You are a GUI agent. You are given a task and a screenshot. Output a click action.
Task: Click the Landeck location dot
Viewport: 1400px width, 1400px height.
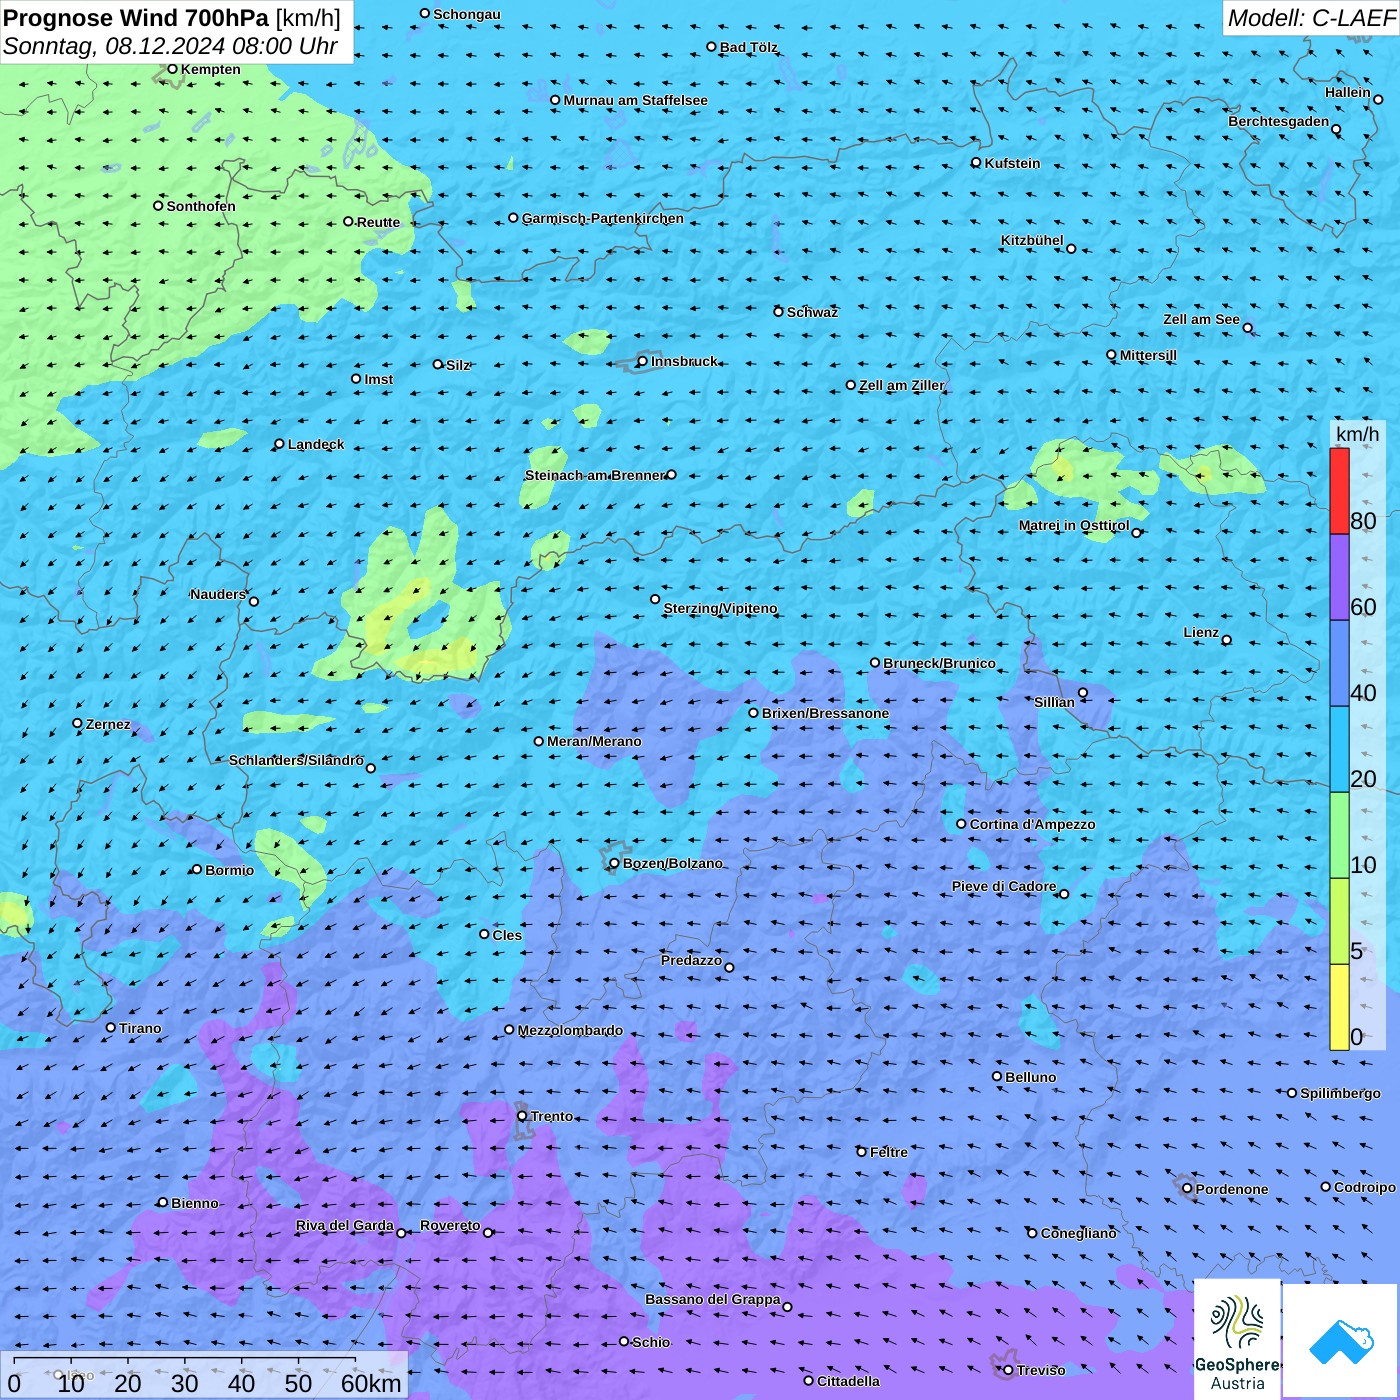tap(279, 444)
